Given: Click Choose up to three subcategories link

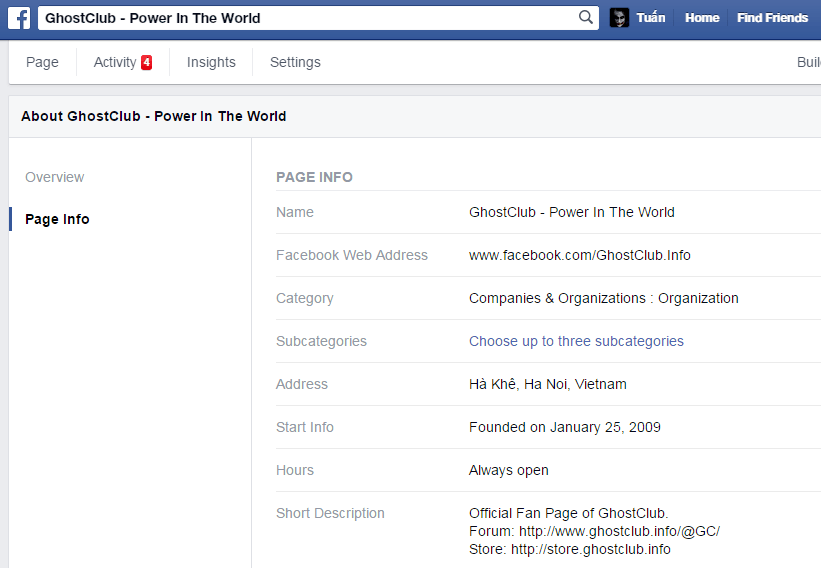Looking at the screenshot, I should 576,341.
